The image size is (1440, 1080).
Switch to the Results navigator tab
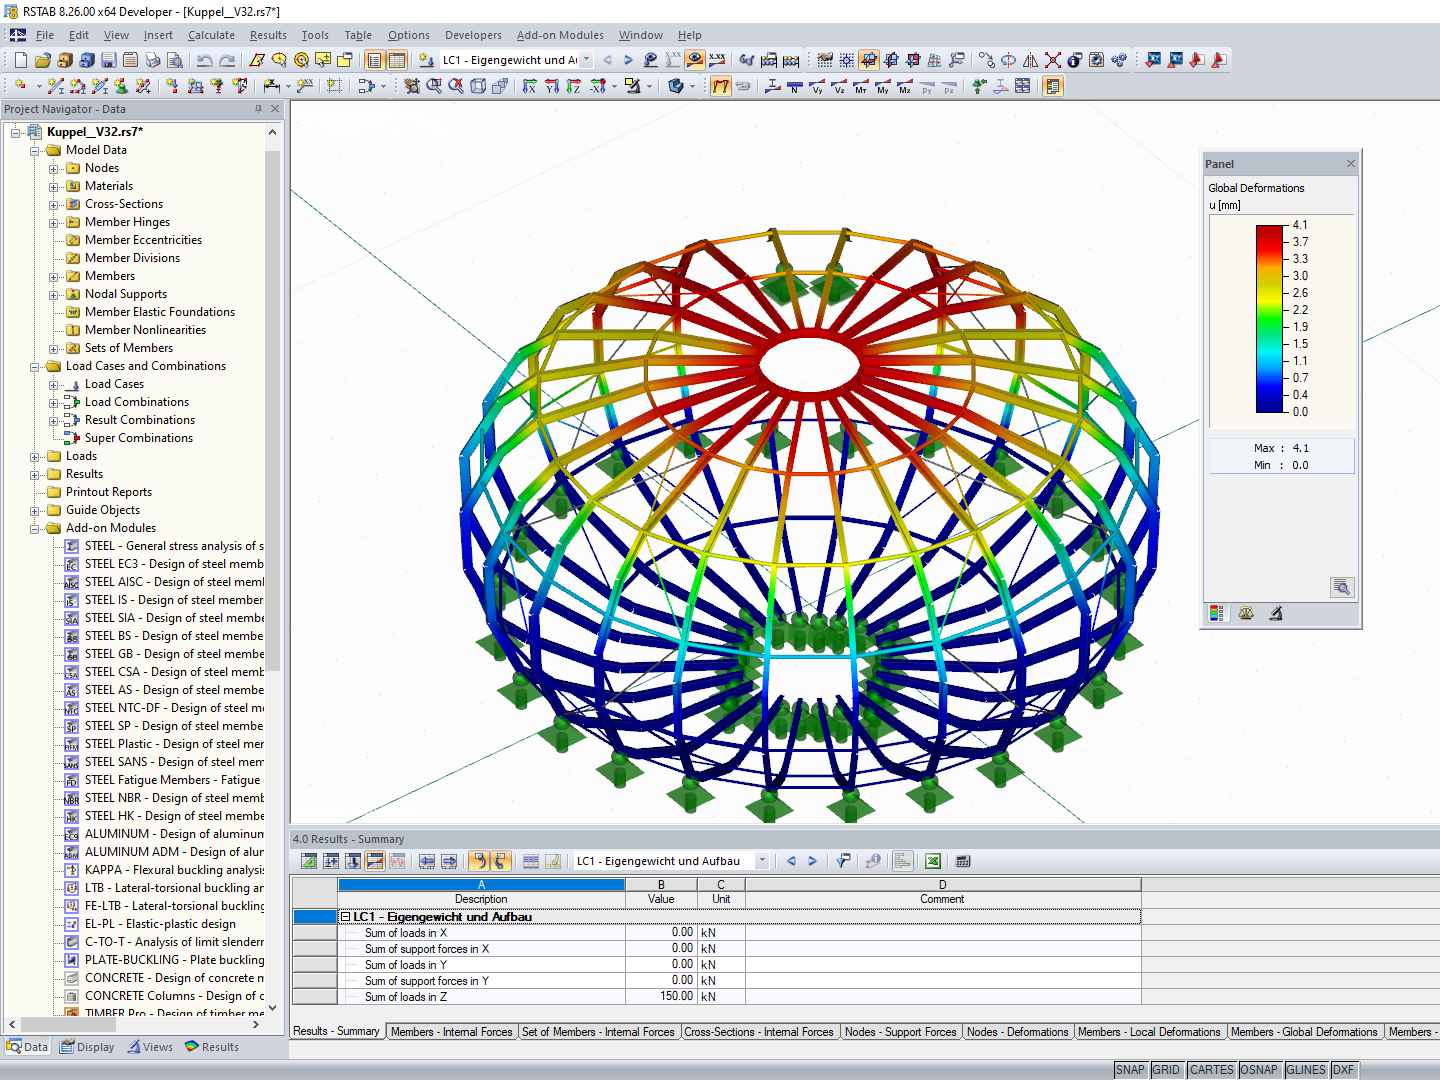[212, 1047]
